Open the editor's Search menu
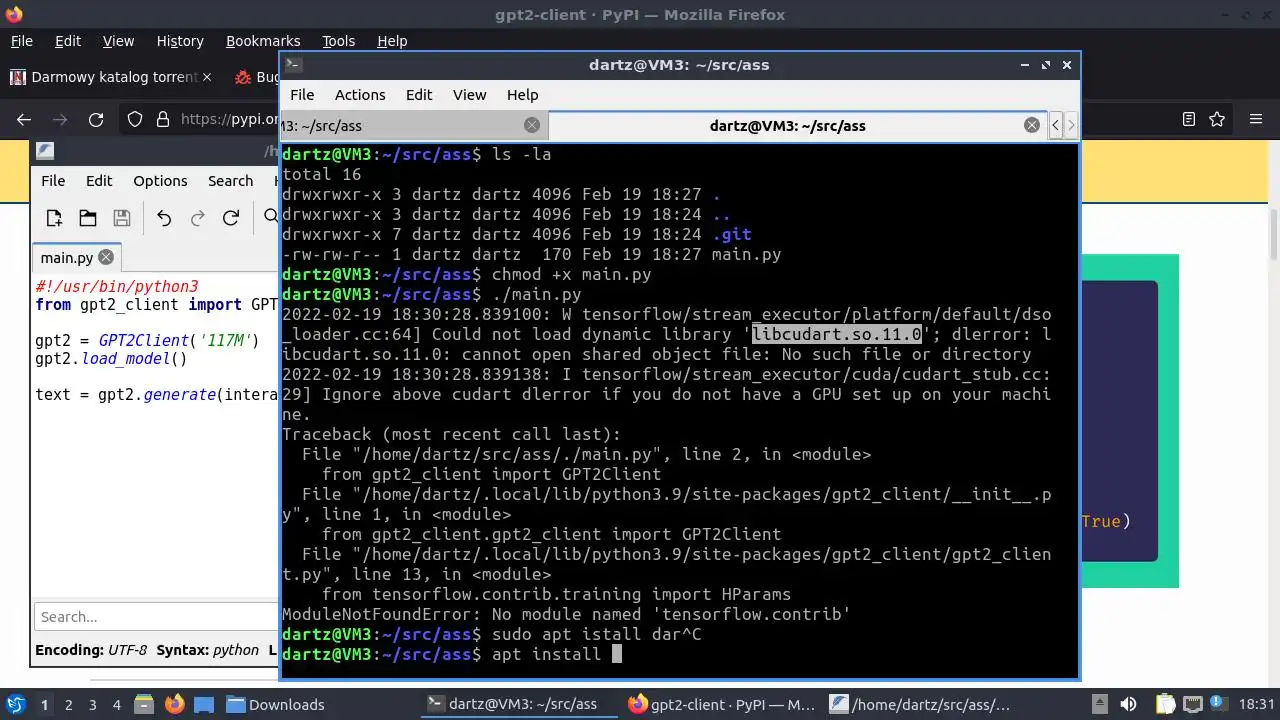Screen dimensions: 1280x720 coord(230,181)
